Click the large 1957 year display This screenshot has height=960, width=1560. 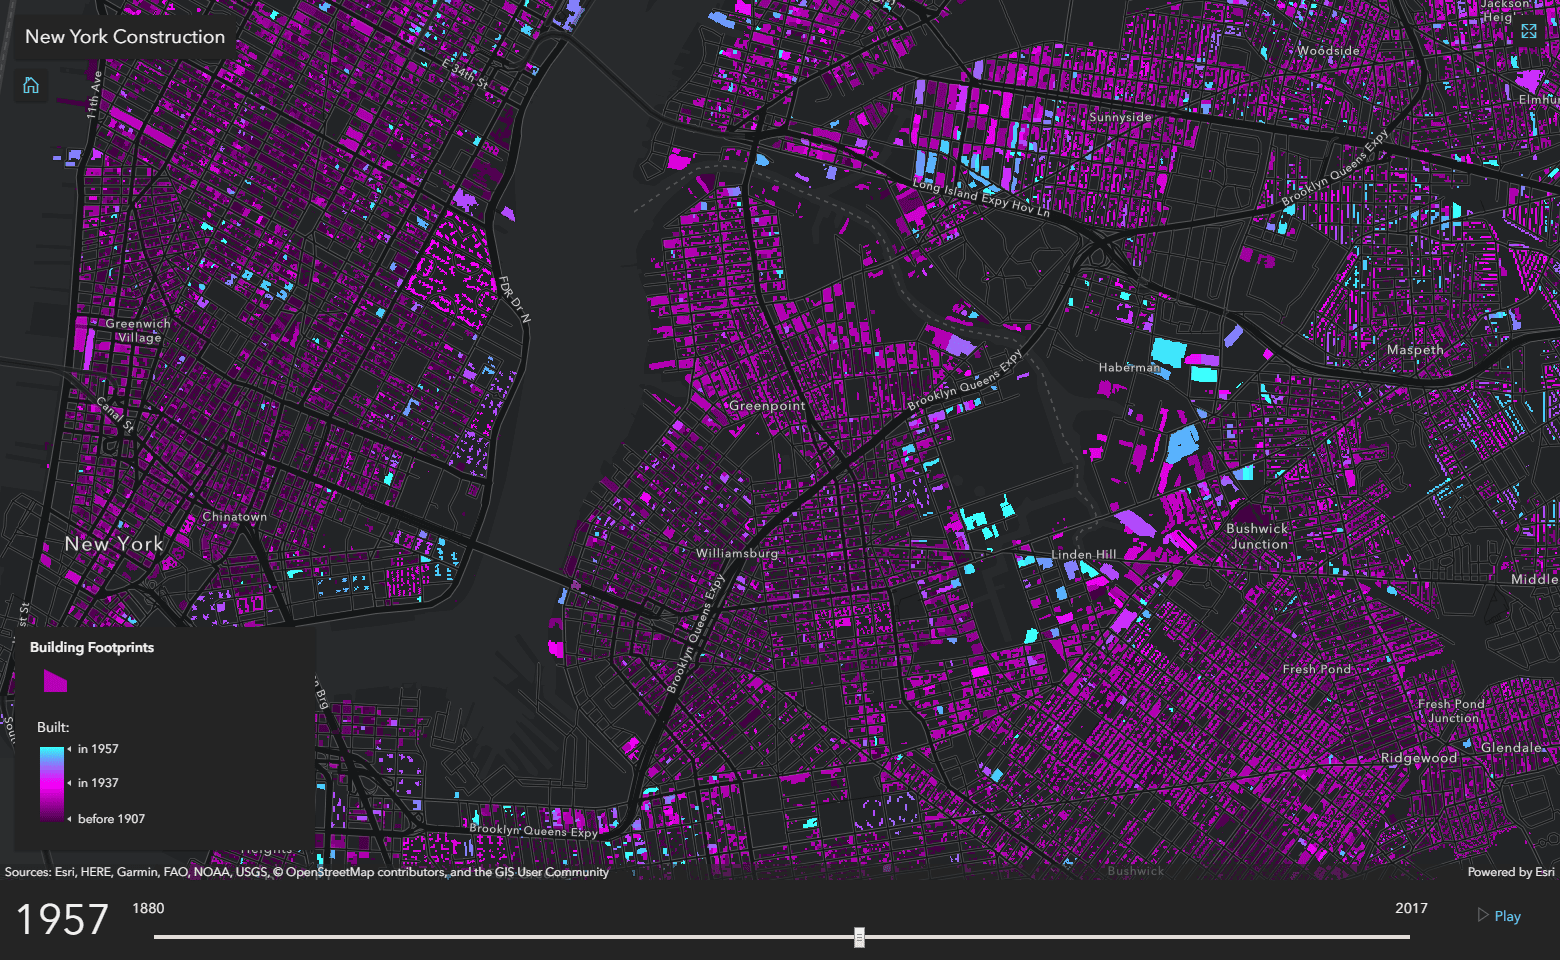point(62,919)
